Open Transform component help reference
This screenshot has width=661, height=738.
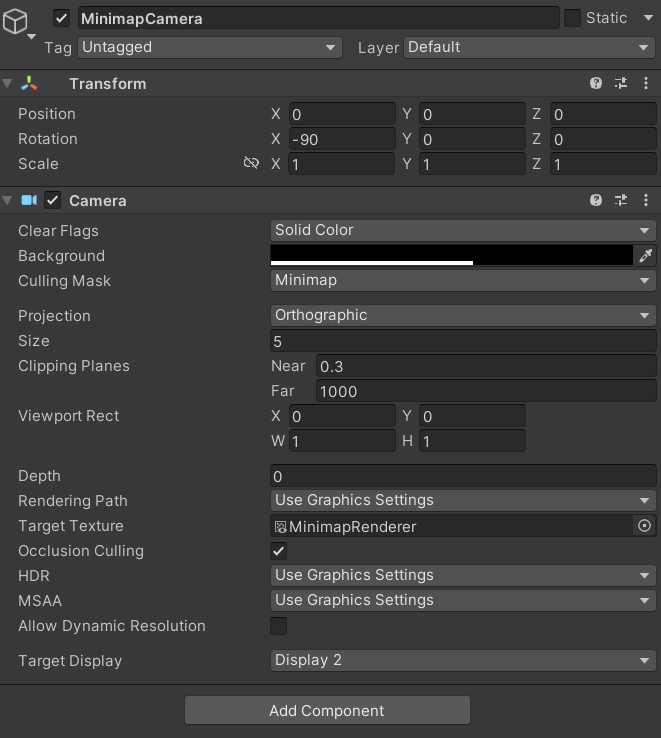[596, 83]
